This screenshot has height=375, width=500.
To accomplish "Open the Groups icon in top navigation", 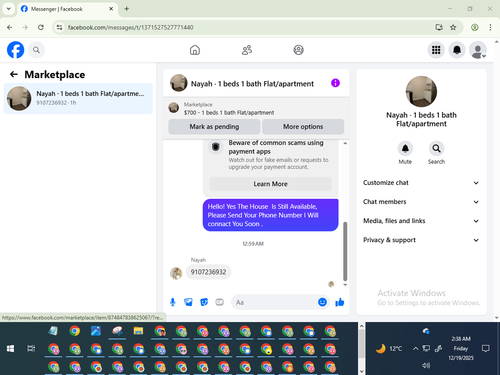I will (298, 50).
